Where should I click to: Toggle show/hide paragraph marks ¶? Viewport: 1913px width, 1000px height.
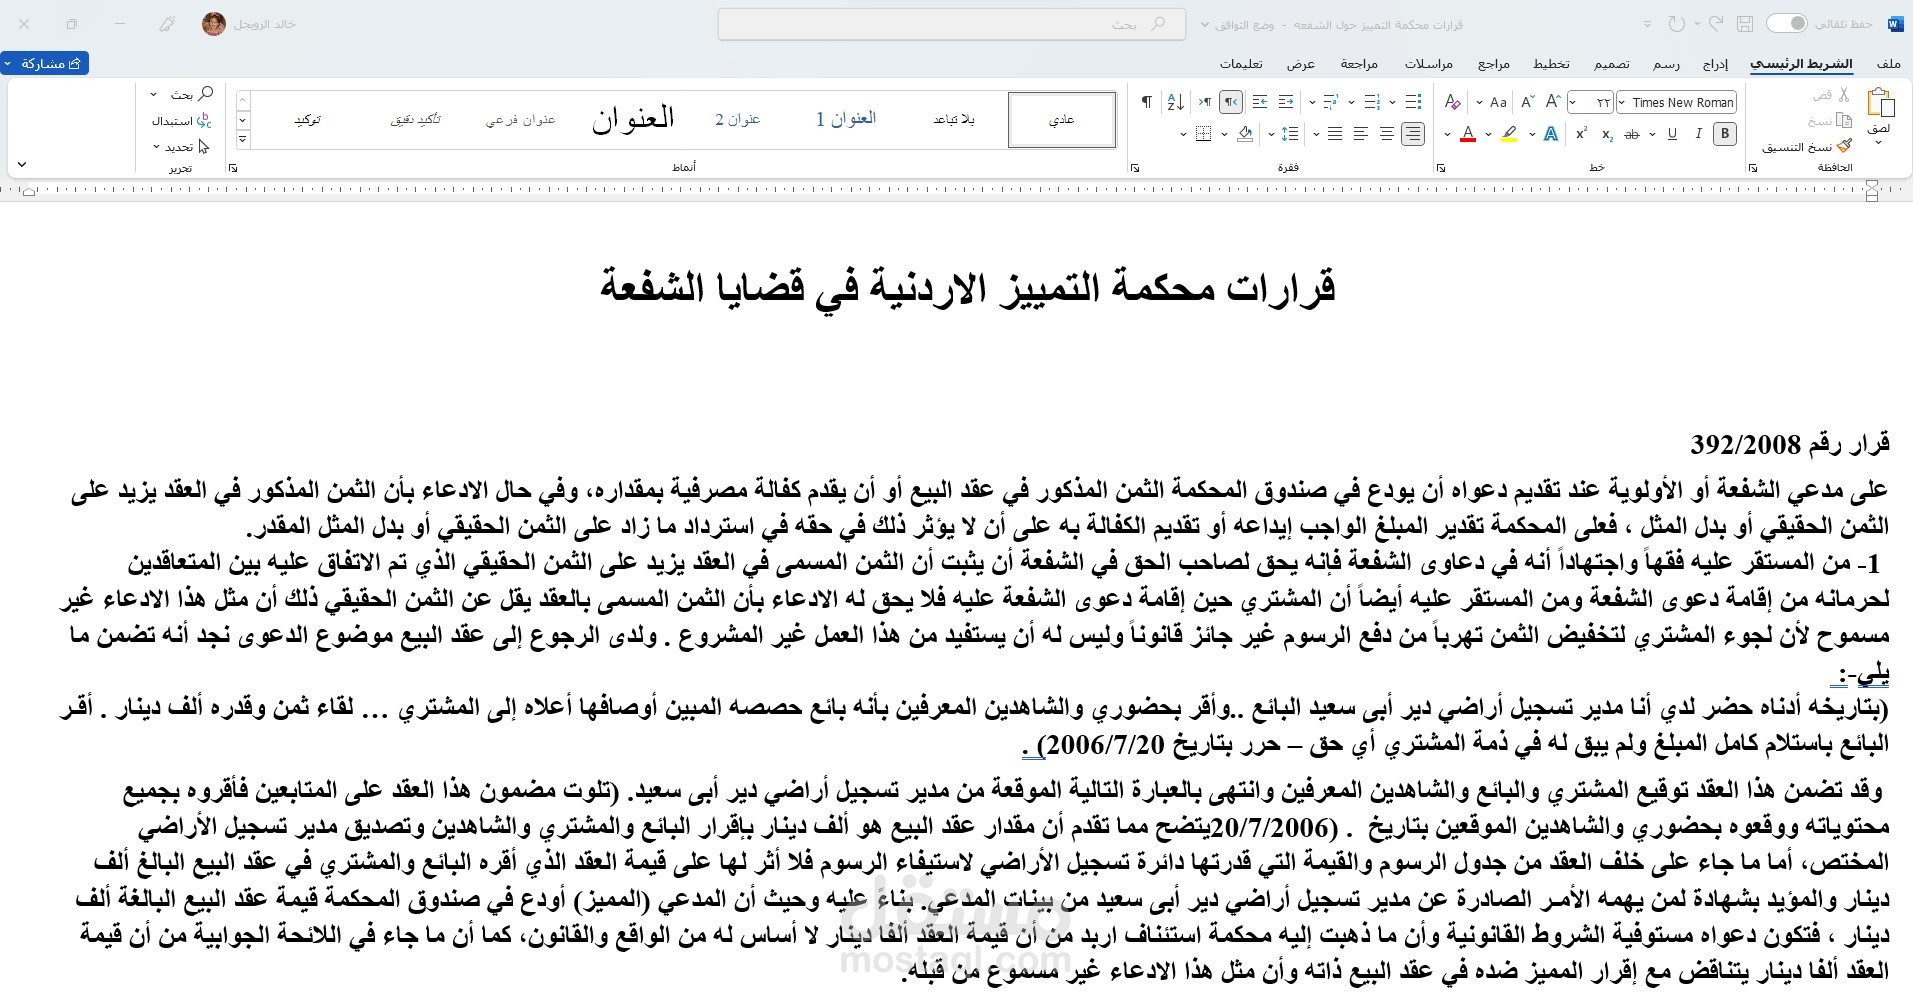(1146, 102)
